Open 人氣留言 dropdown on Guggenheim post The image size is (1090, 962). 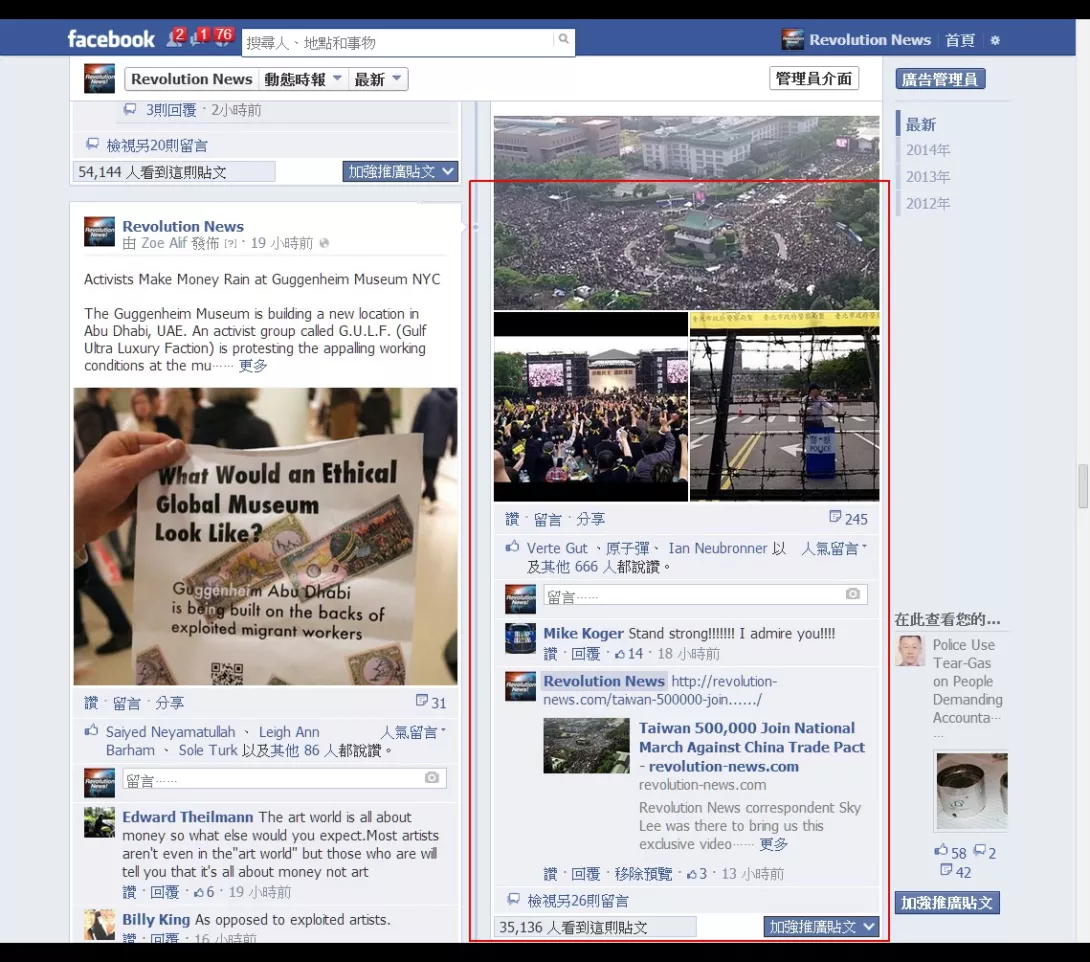(414, 732)
